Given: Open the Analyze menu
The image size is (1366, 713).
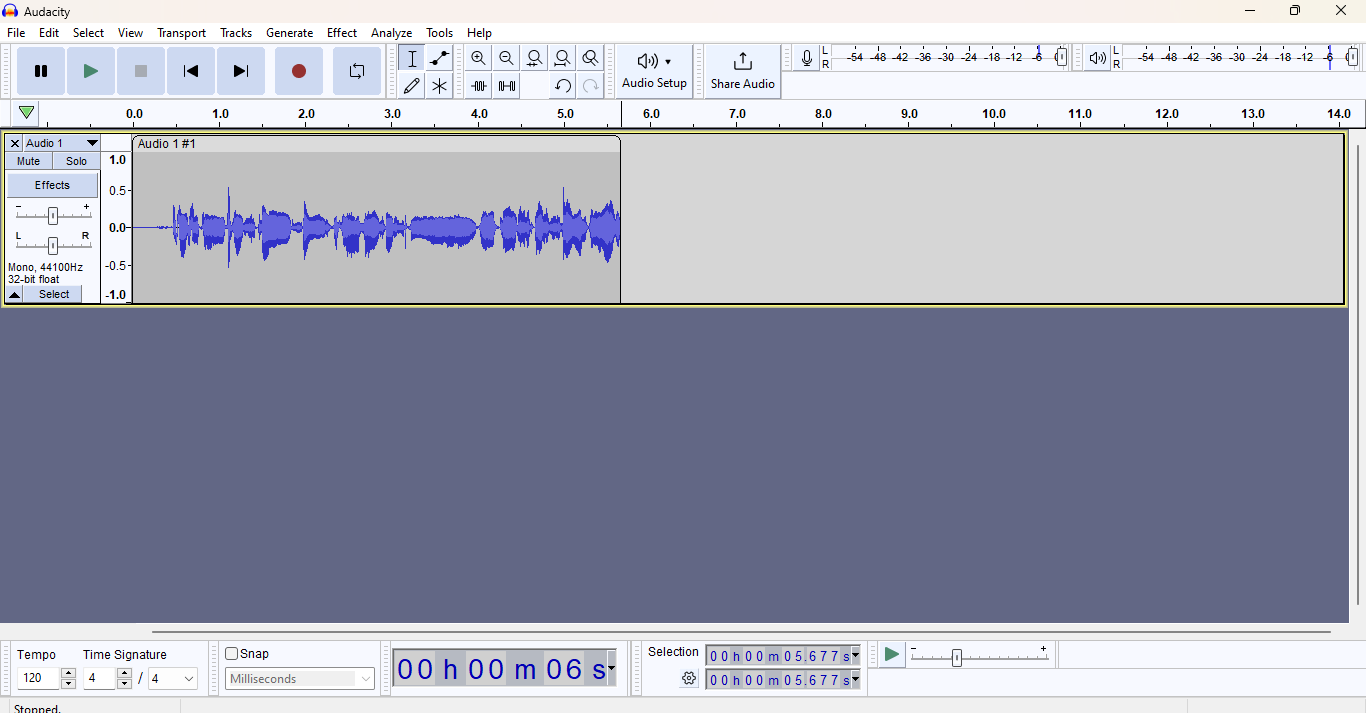Looking at the screenshot, I should pos(391,32).
